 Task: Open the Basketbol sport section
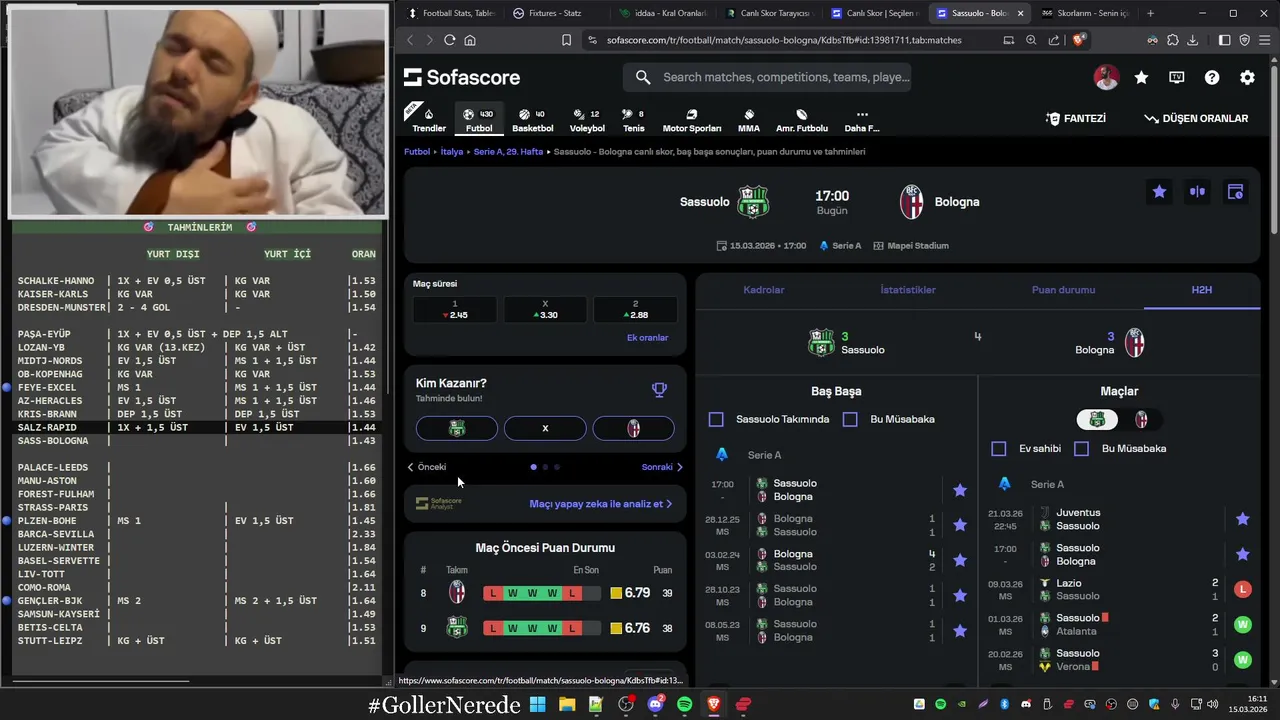tap(532, 120)
